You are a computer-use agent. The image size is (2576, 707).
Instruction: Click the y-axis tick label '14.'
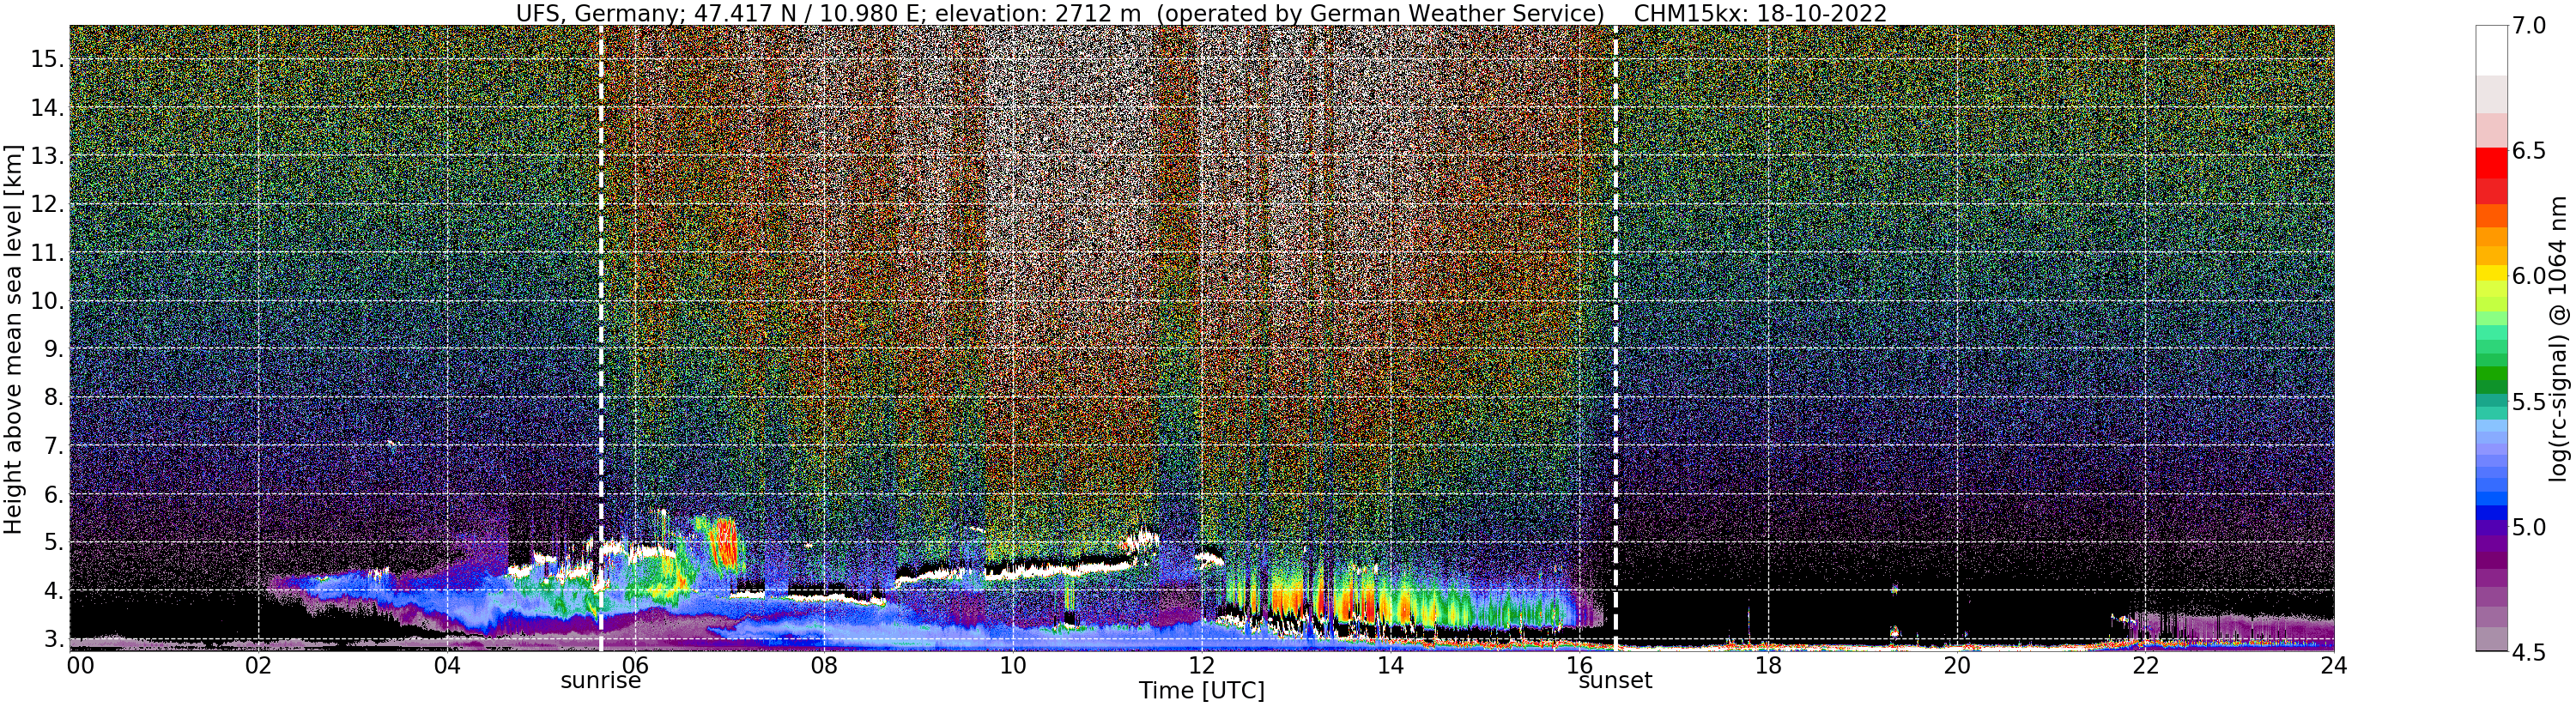tap(48, 108)
